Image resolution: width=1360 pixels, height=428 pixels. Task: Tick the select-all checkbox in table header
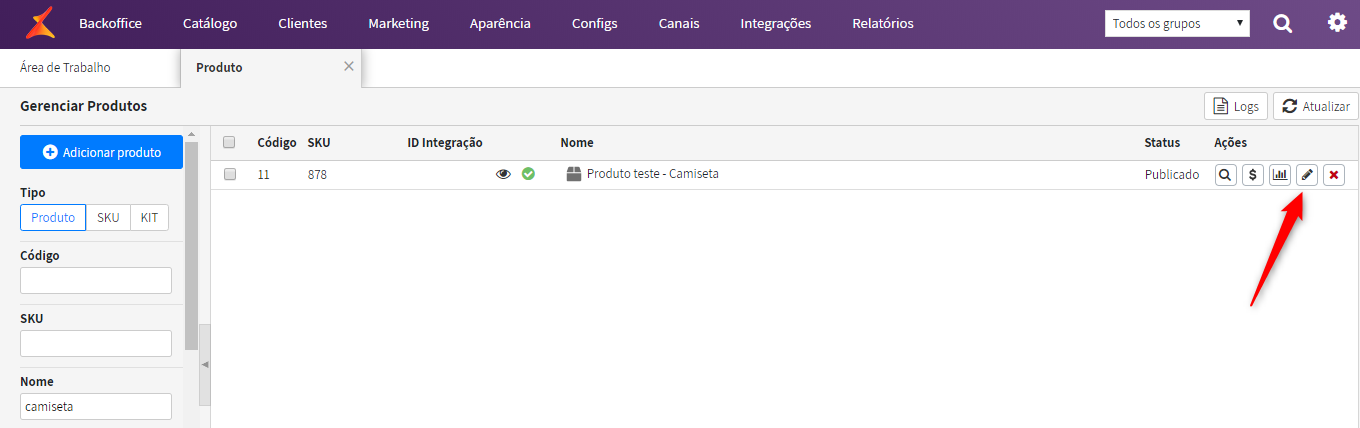pyautogui.click(x=229, y=142)
